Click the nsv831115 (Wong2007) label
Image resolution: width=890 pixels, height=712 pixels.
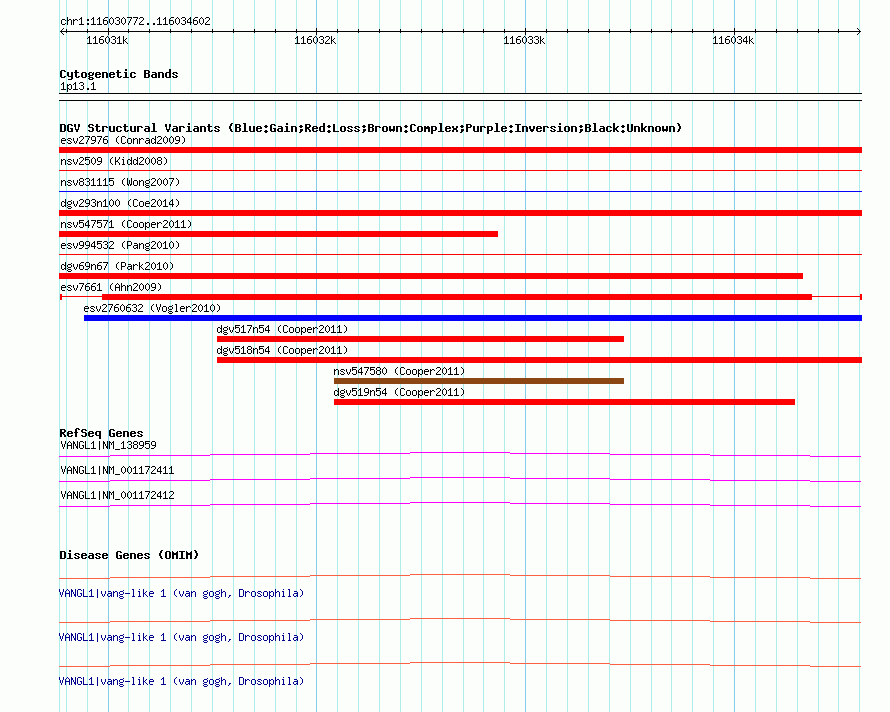pos(120,182)
